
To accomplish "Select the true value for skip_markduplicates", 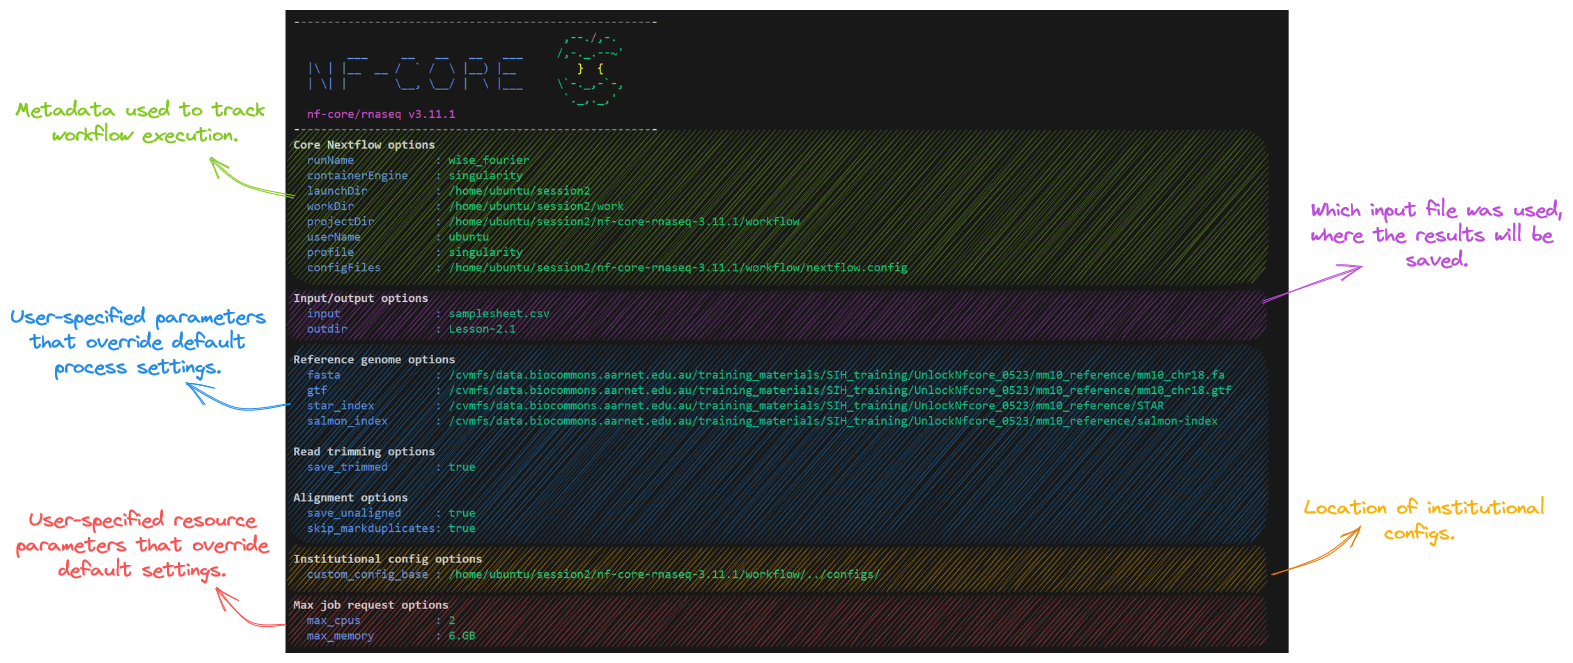I will coord(462,529).
